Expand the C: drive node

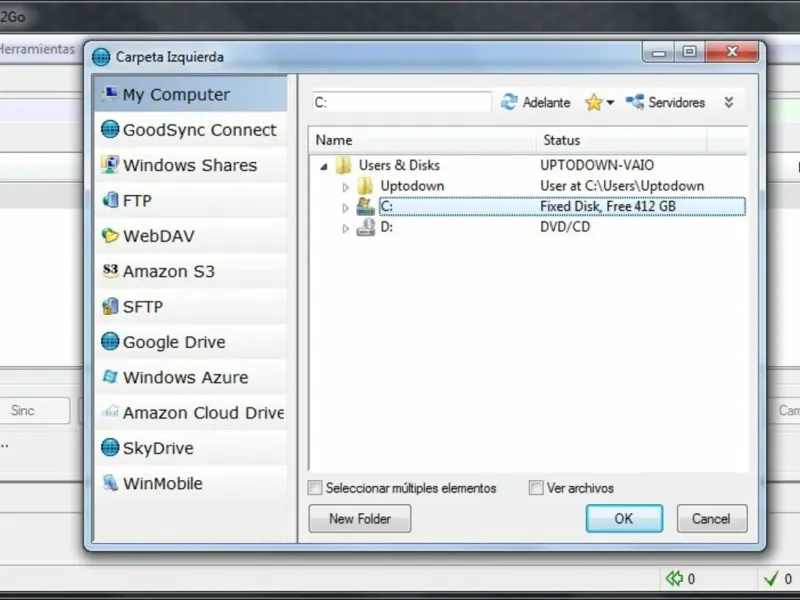click(345, 208)
